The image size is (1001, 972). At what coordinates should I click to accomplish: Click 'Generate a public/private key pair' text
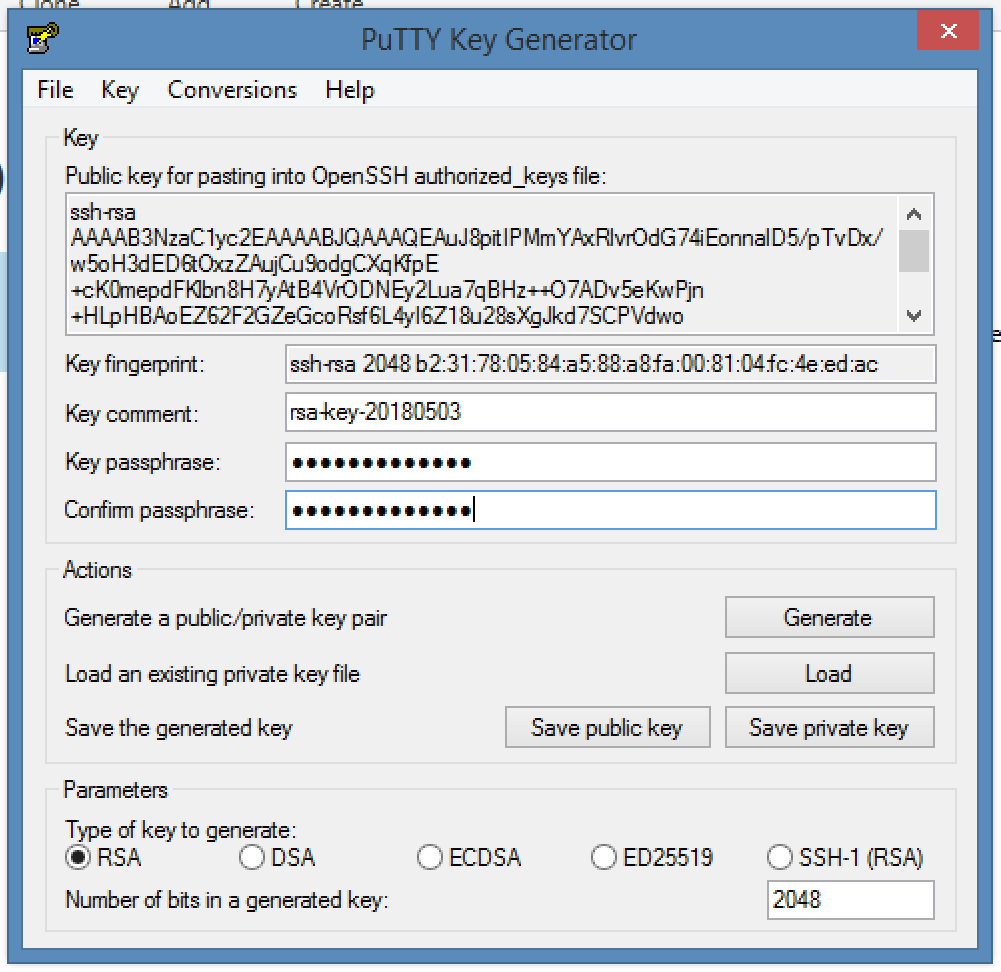coord(225,618)
